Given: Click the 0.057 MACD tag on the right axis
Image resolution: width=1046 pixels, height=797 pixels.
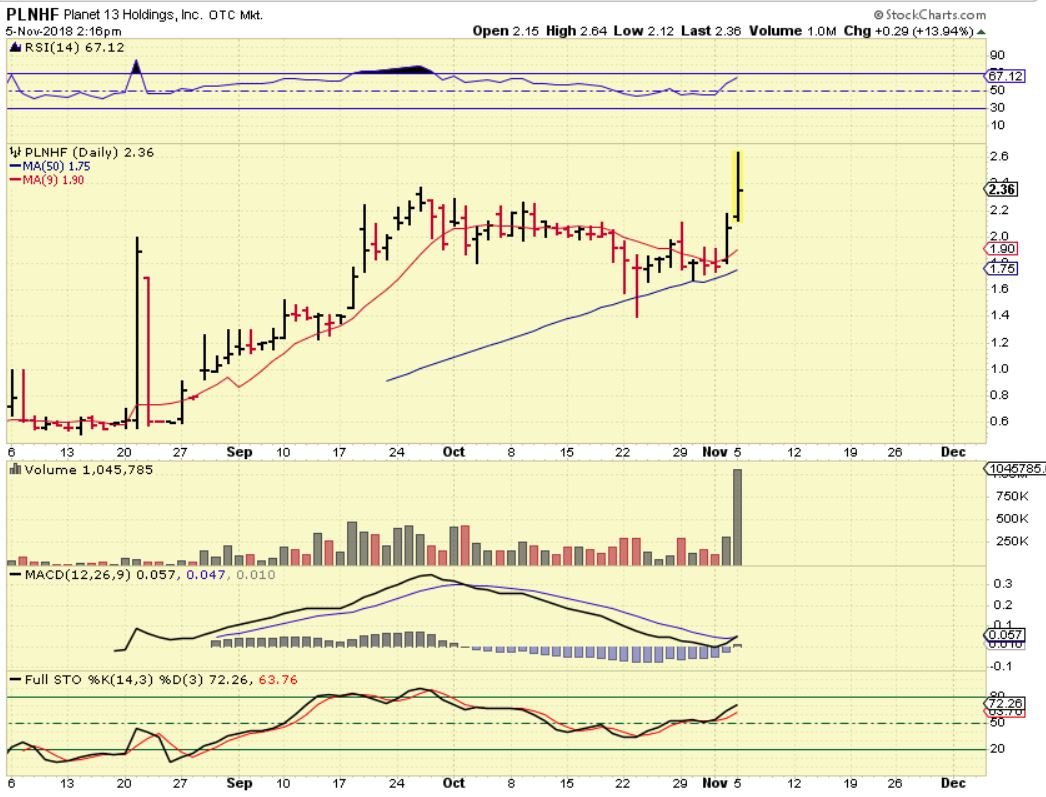Looking at the screenshot, I should [1005, 635].
